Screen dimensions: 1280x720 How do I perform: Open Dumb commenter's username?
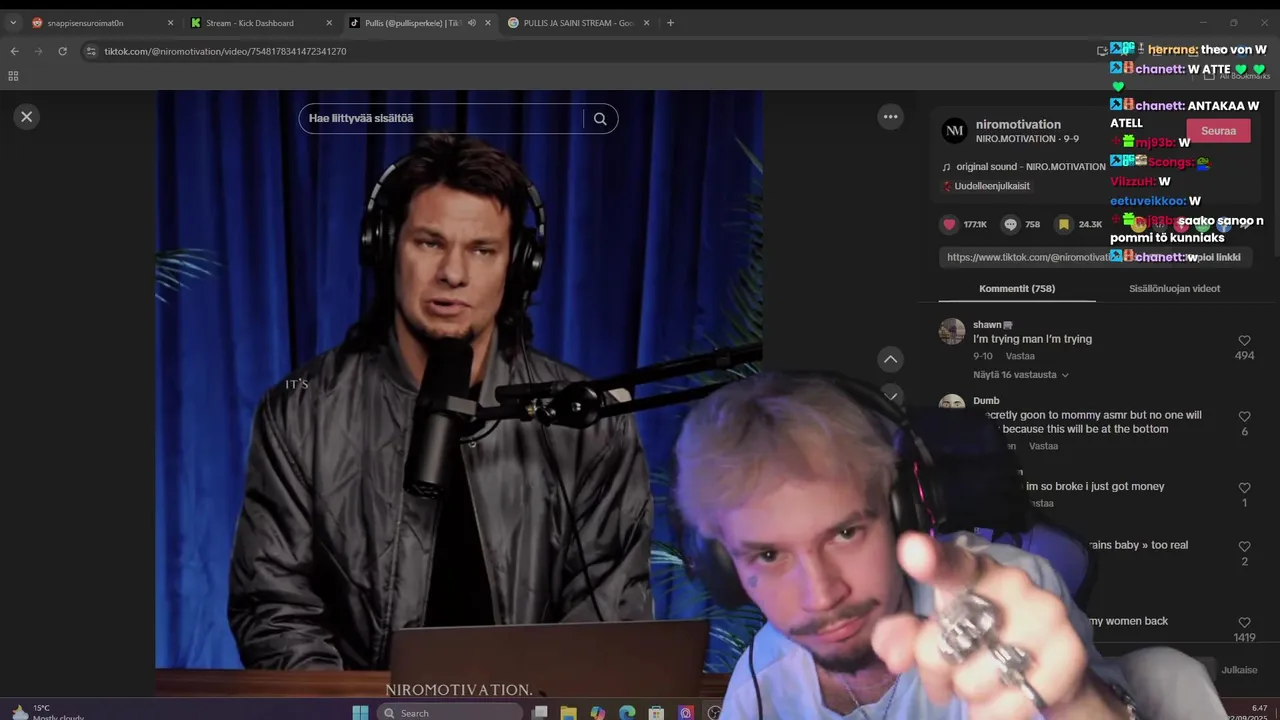click(986, 401)
